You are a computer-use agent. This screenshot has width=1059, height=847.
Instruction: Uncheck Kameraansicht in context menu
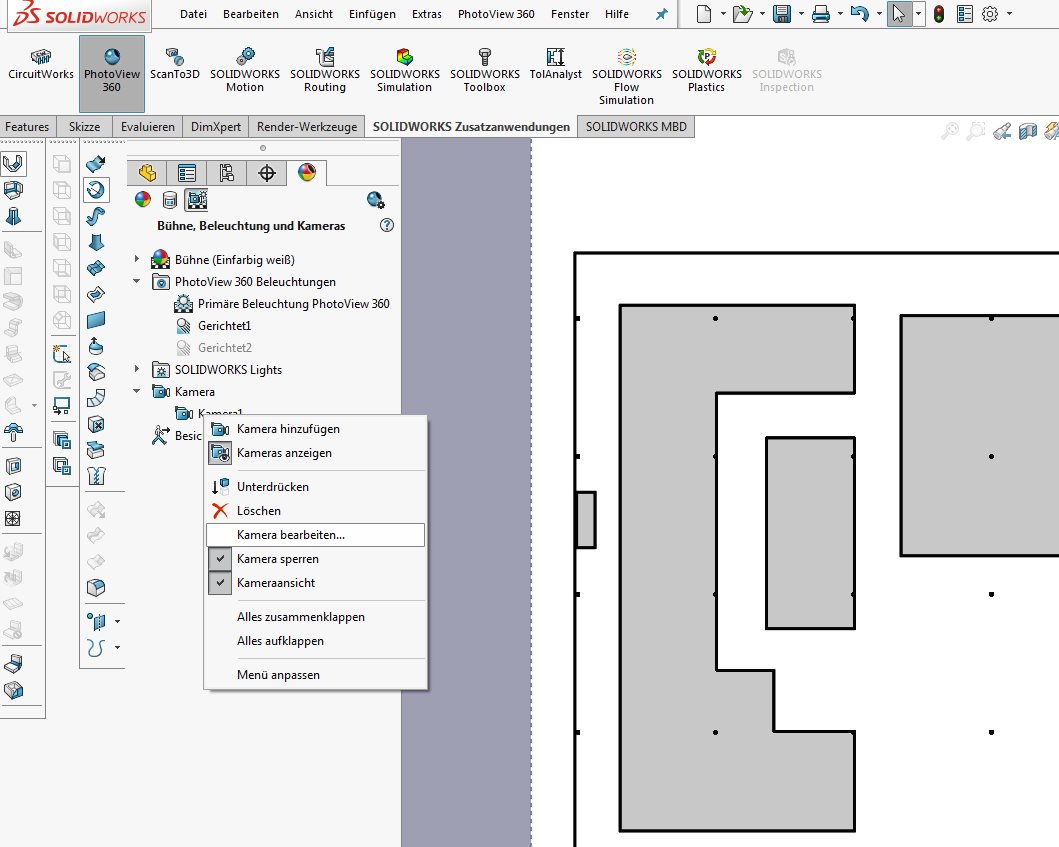click(x=275, y=583)
